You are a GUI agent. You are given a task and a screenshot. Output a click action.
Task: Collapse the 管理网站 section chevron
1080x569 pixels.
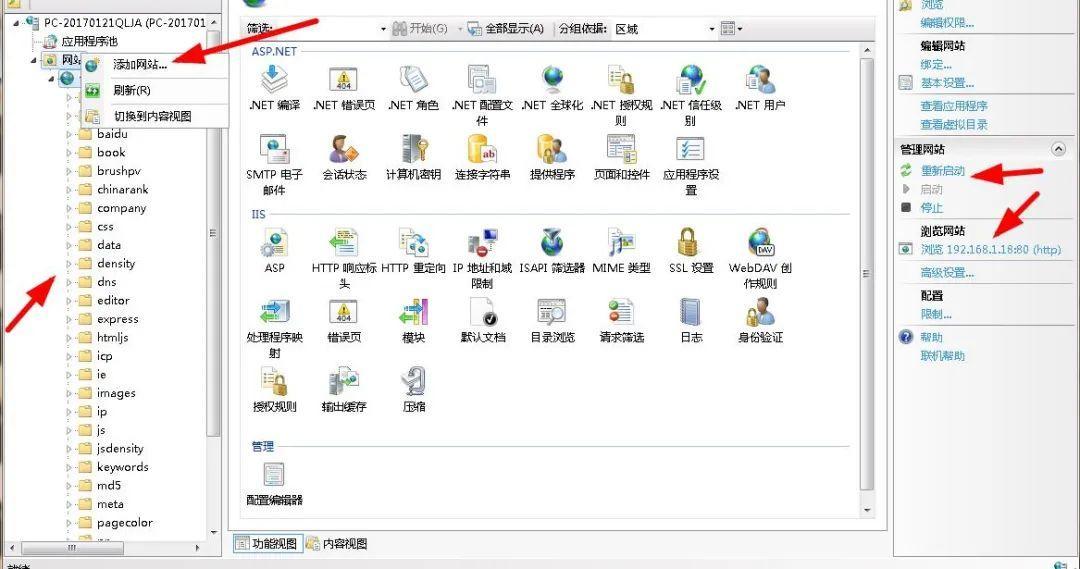click(1058, 149)
